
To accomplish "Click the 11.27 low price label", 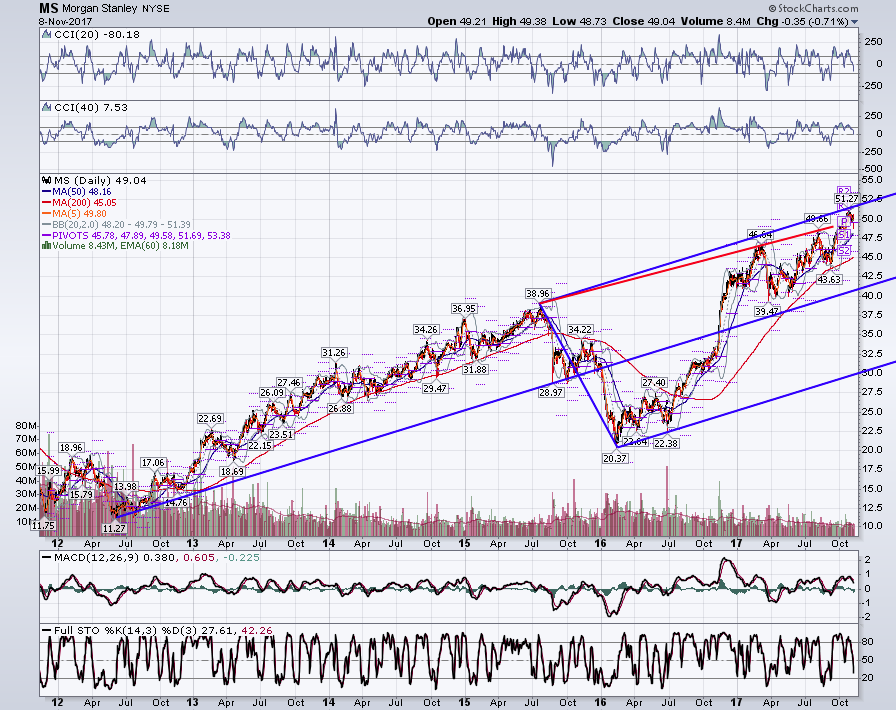I will [x=113, y=528].
